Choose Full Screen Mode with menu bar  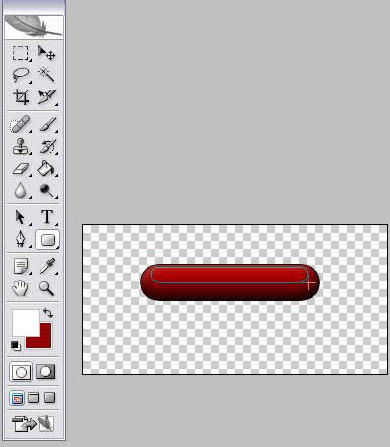[x=34, y=398]
